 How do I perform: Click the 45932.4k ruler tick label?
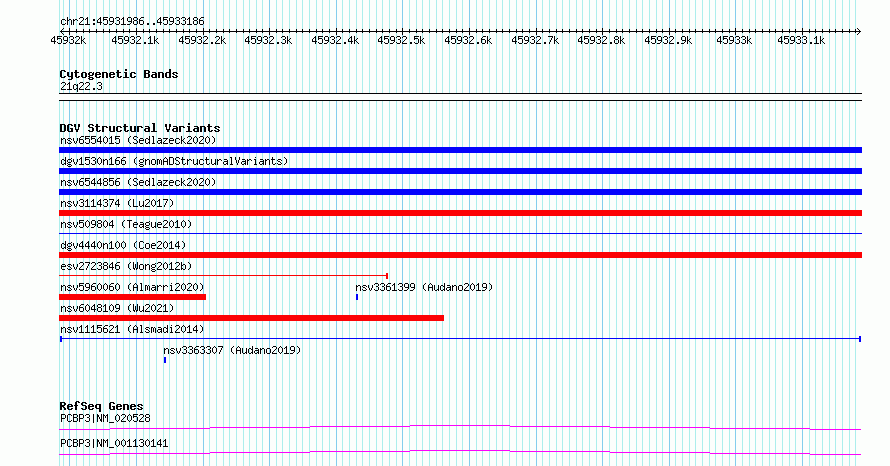pyautogui.click(x=335, y=40)
